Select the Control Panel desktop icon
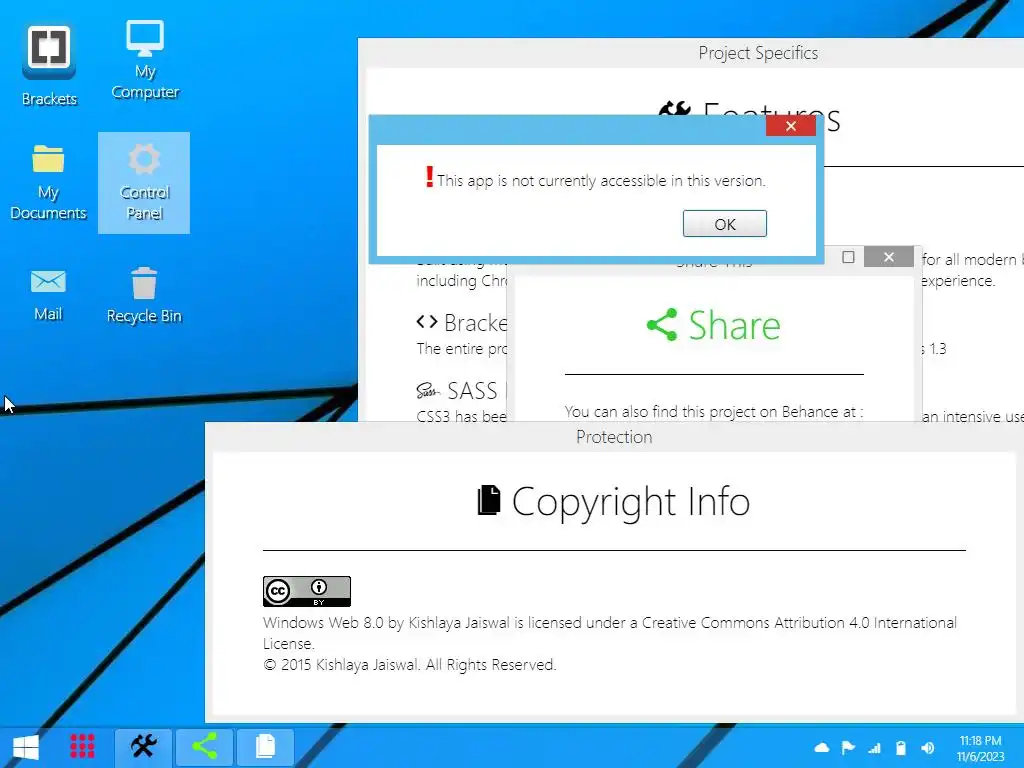Screen dimensions: 1024x768 pos(144,183)
